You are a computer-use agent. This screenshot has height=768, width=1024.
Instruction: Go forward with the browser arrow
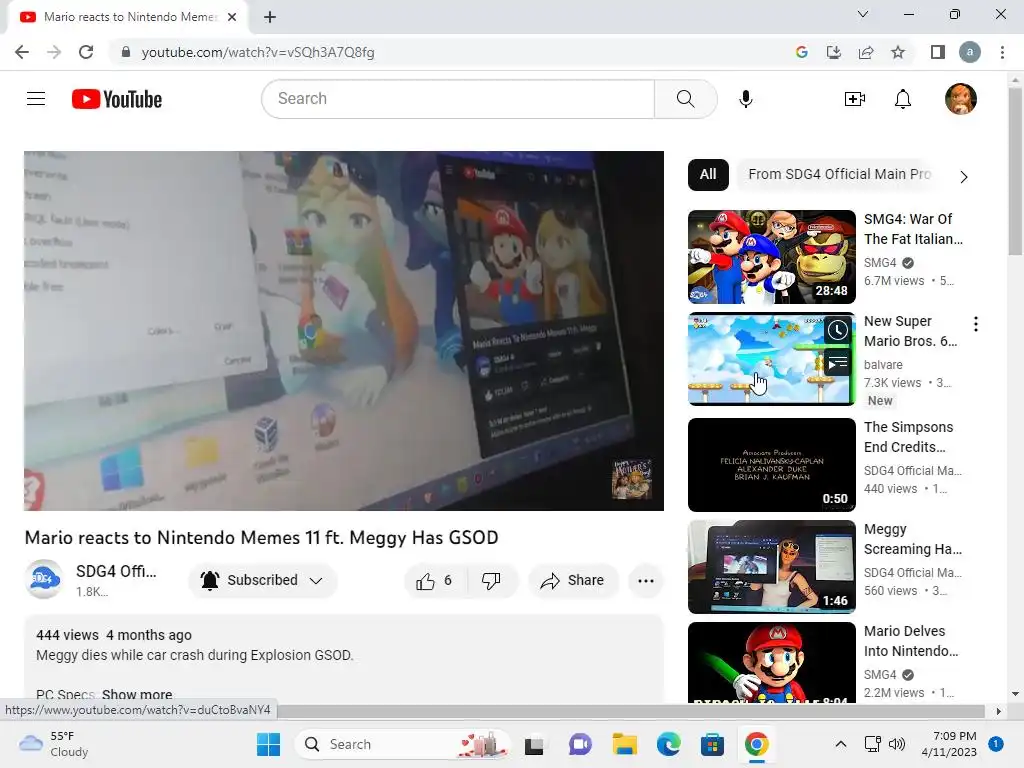pos(54,52)
